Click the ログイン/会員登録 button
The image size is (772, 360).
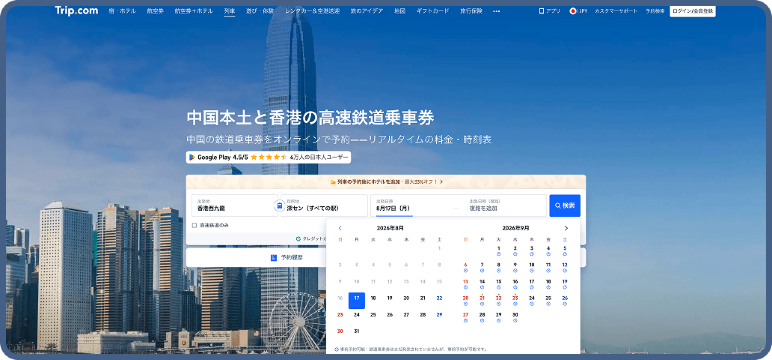[x=692, y=11]
